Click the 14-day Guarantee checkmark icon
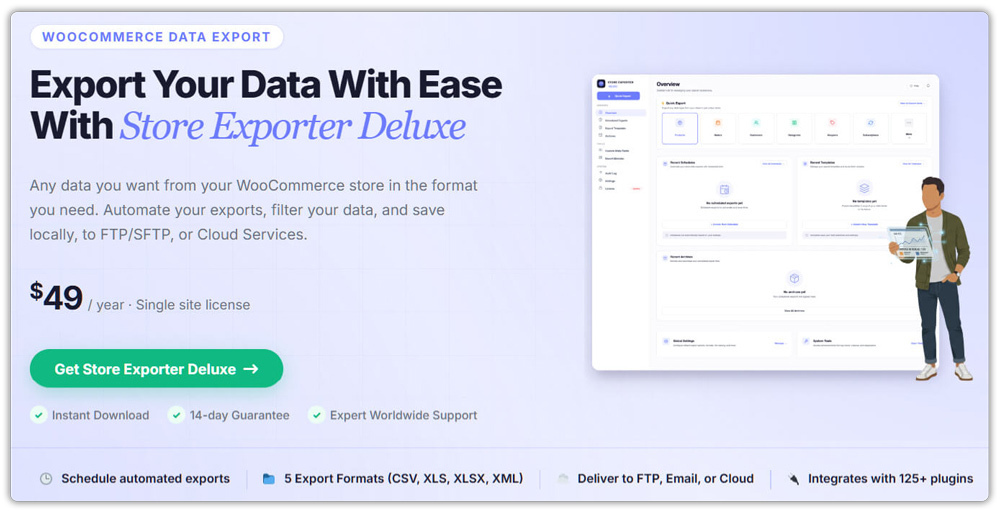1000x513 pixels. 176,415
